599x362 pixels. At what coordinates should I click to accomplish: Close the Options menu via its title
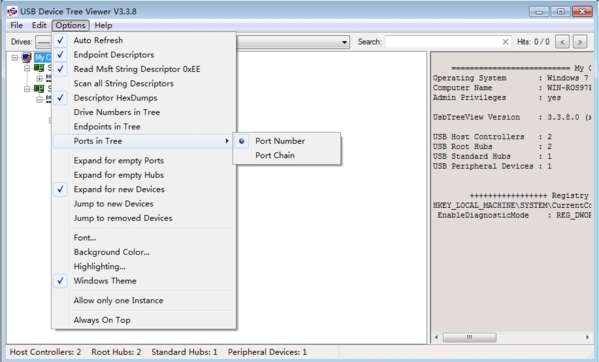coord(71,25)
